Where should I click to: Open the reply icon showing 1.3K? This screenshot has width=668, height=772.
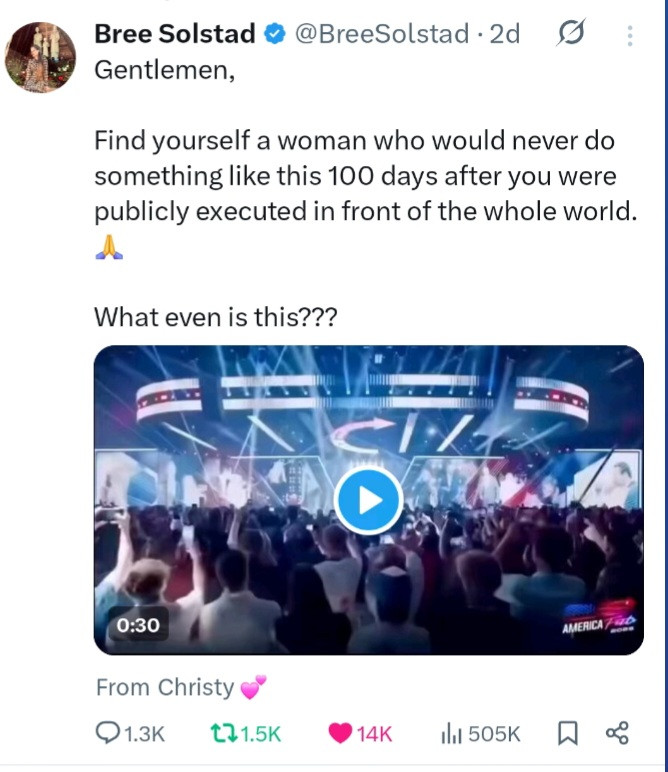(108, 735)
